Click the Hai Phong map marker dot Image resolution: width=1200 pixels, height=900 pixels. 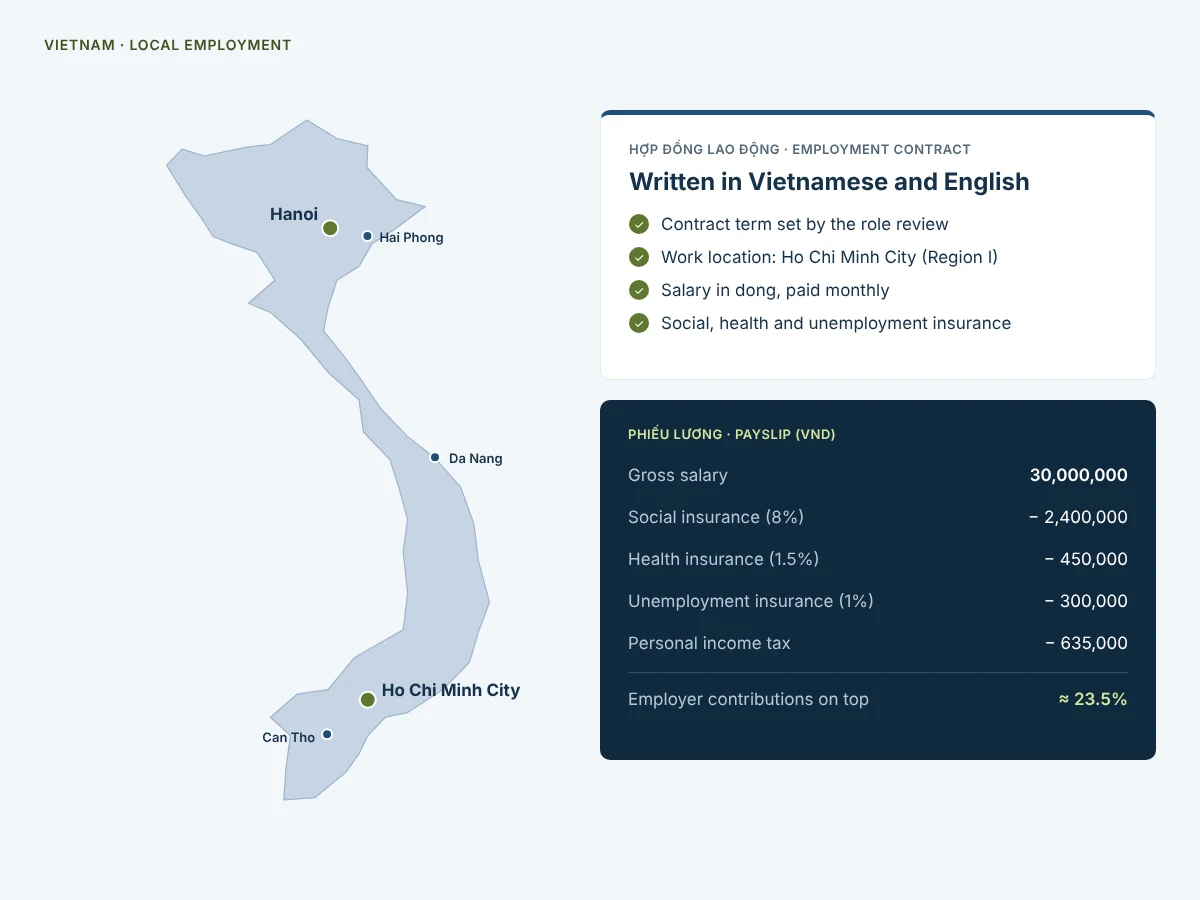(367, 236)
